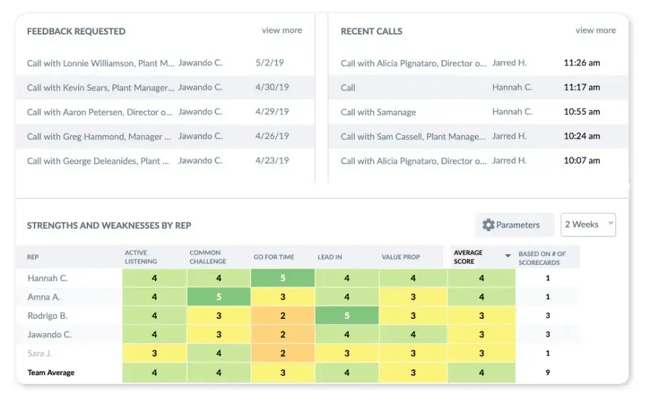Viewport: 650px width, 394px height.
Task: Click Rodrigo B.'s scorecards count 3
Action: pyautogui.click(x=548, y=316)
